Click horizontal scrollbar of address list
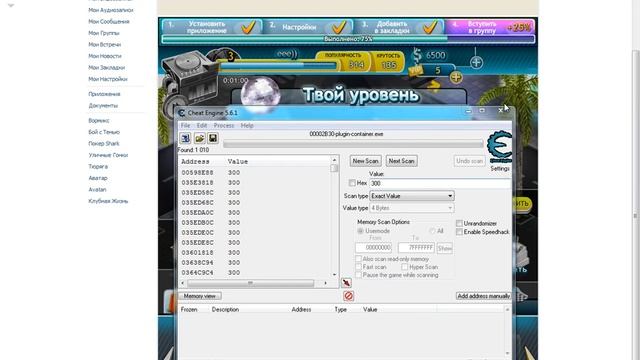The height and width of the screenshot is (360, 640). [x=251, y=283]
